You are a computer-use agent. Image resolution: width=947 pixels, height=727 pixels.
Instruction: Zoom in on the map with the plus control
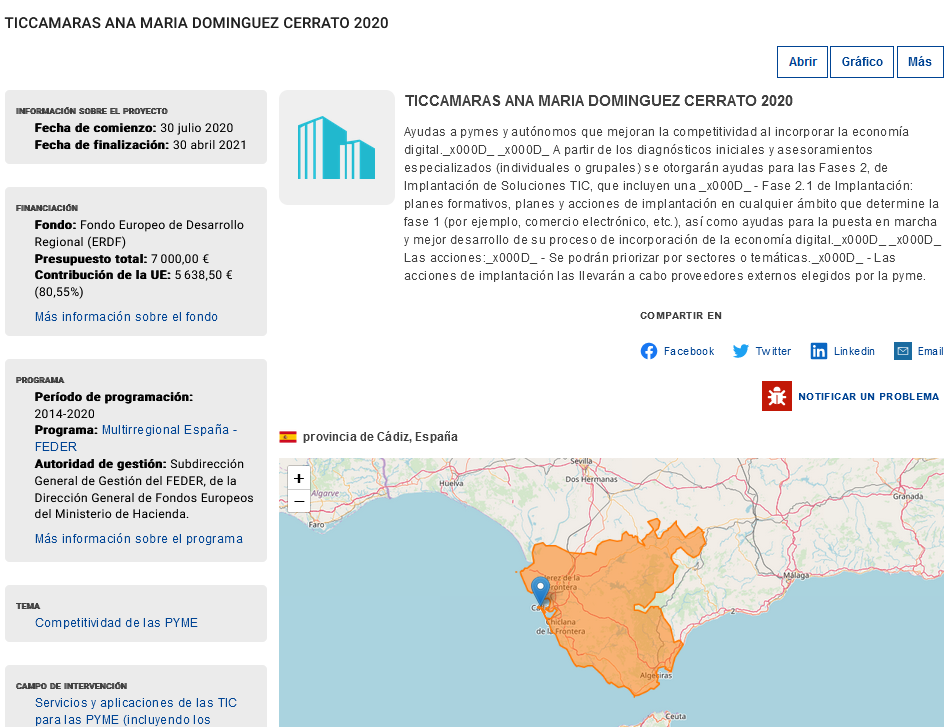point(298,478)
